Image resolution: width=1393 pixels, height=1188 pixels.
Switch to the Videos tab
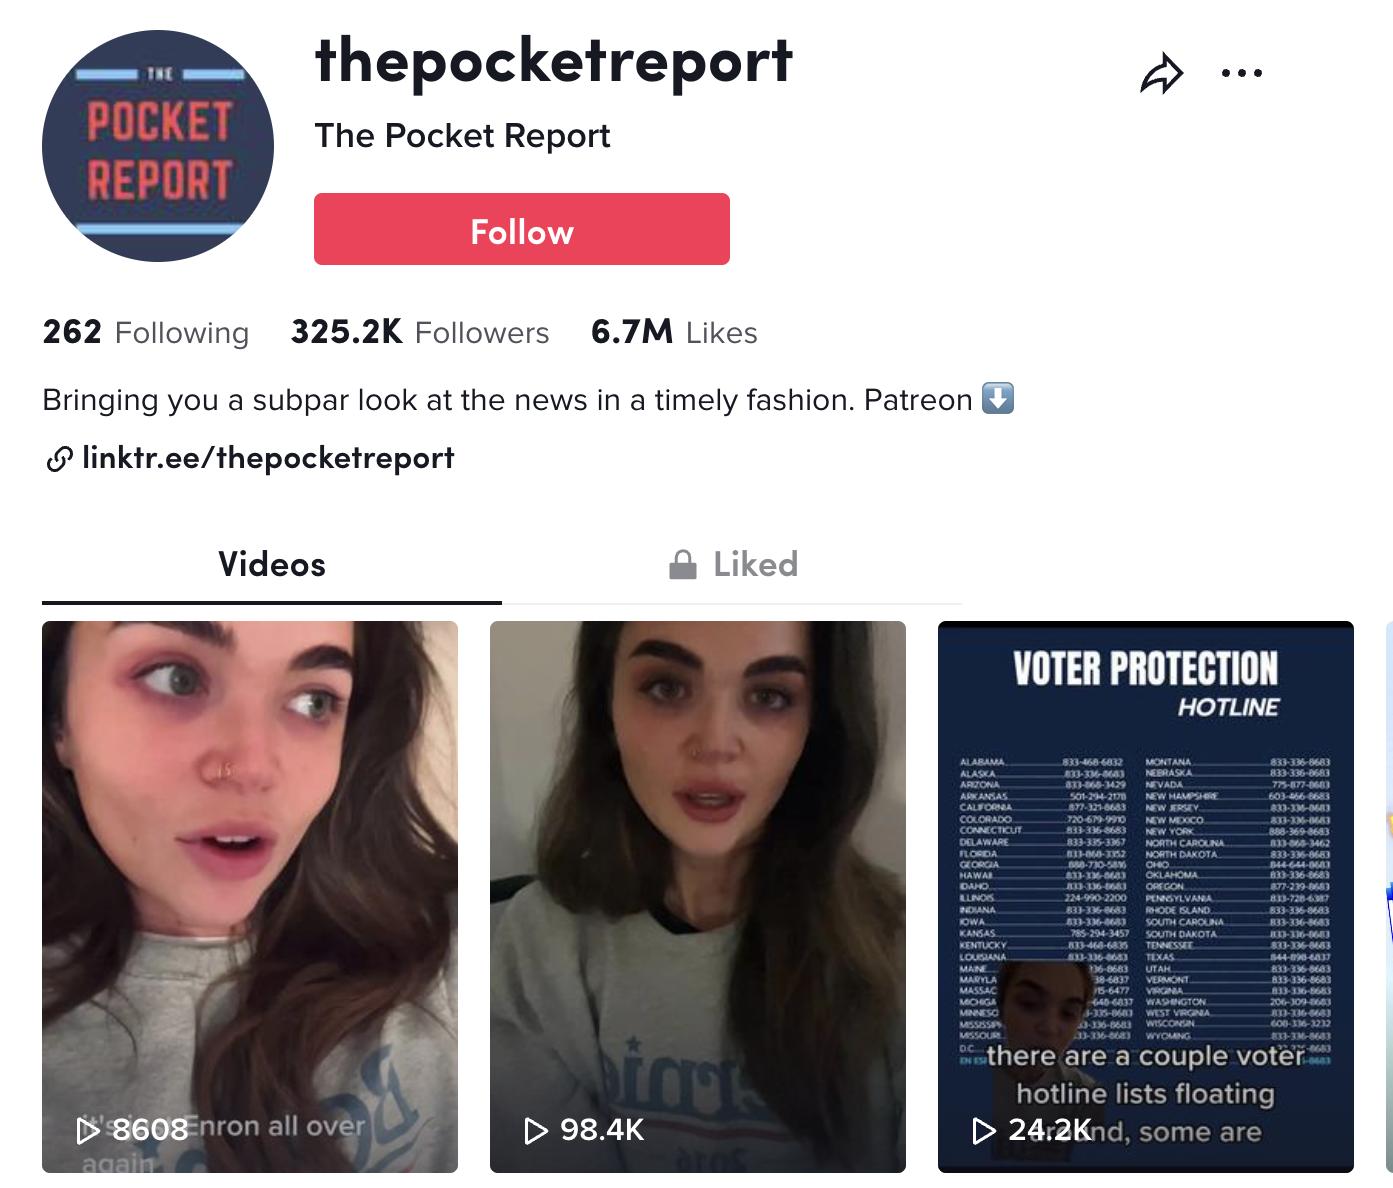click(272, 565)
